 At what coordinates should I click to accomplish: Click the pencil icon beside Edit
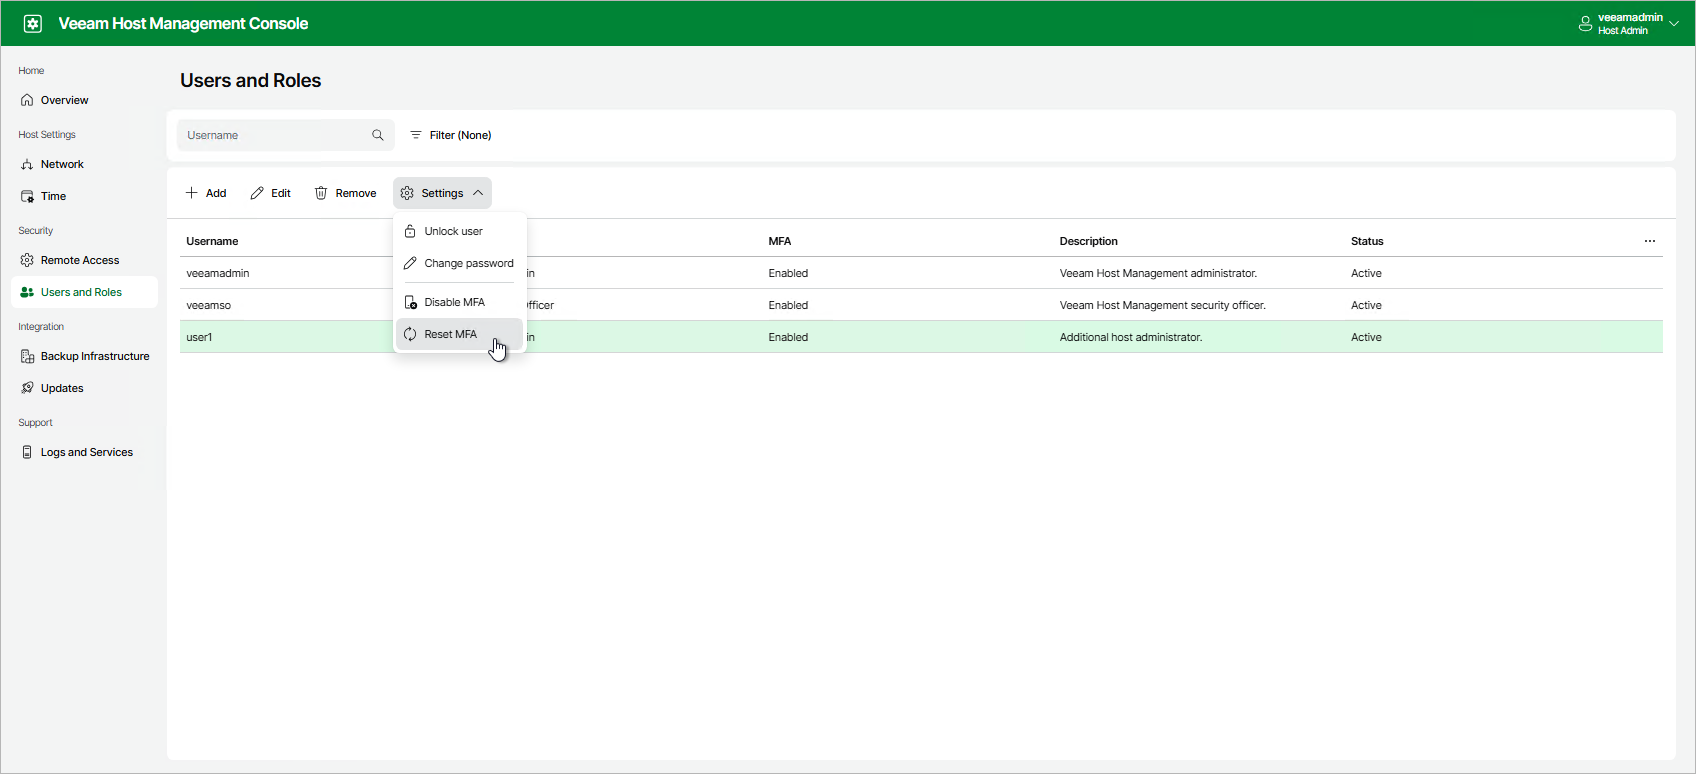pyautogui.click(x=257, y=193)
